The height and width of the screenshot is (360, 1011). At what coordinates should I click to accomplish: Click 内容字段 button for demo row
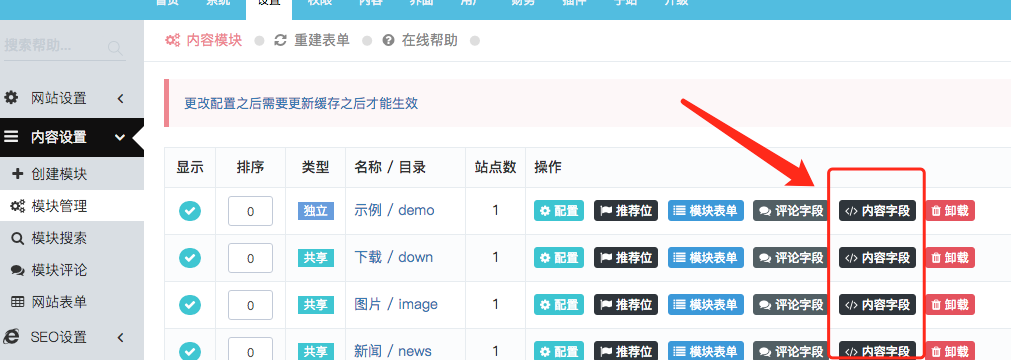pos(877,211)
